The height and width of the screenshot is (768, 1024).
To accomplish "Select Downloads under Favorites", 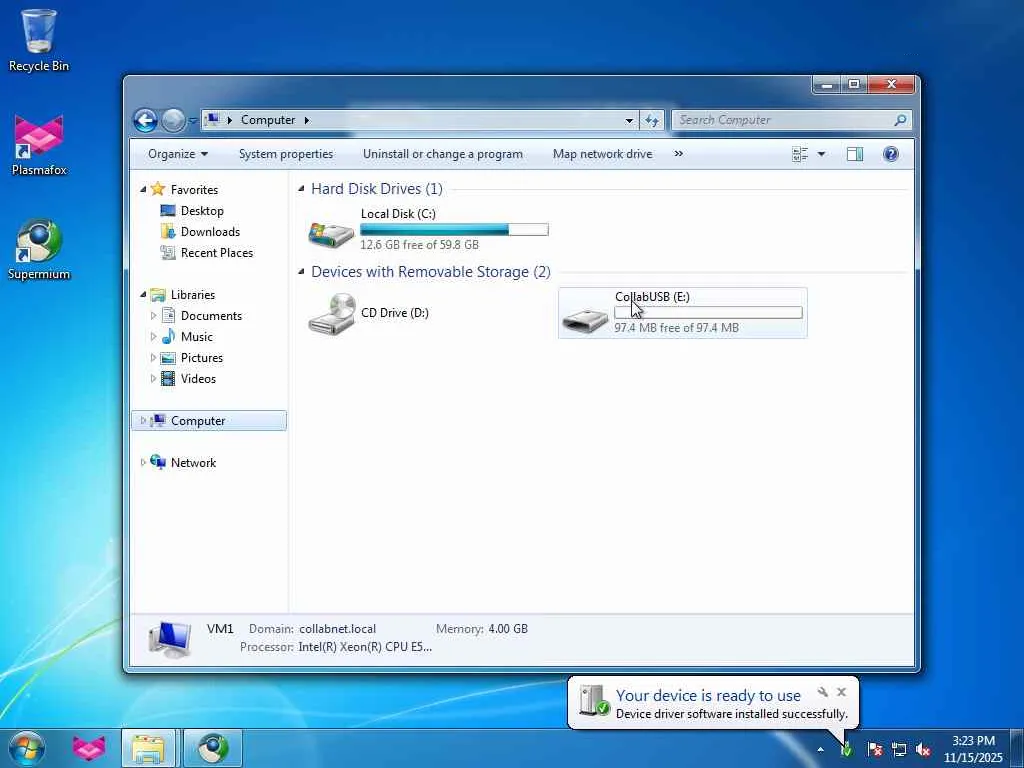I will click(x=210, y=232).
